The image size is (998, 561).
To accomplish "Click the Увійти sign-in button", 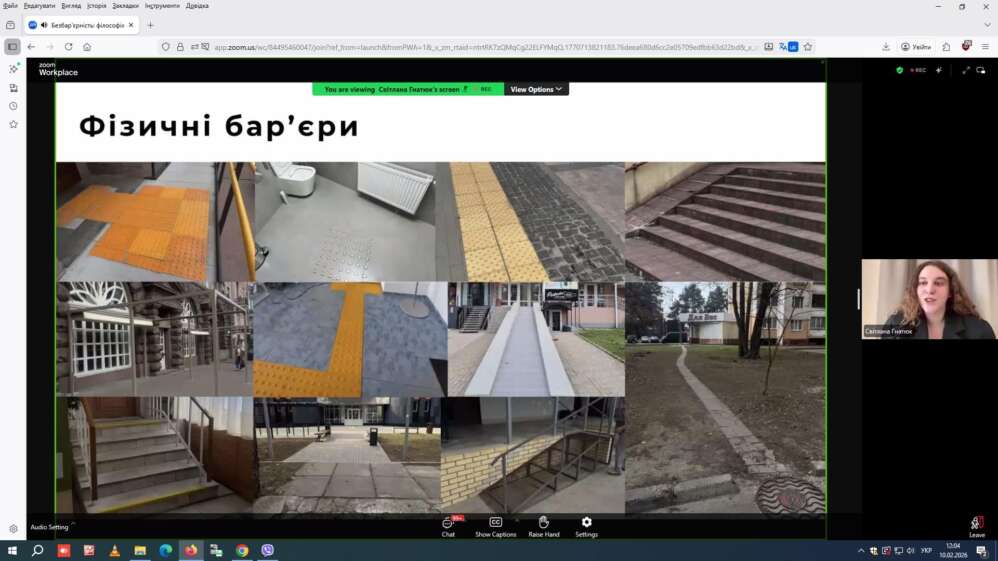I will pos(915,47).
